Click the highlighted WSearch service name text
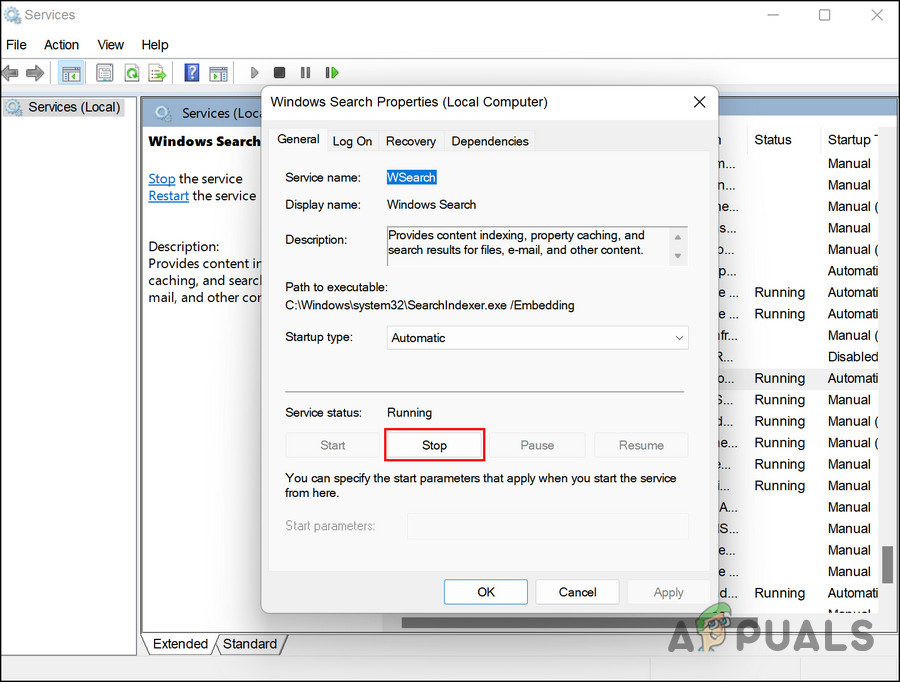Viewport: 900px width, 682px height. point(412,177)
